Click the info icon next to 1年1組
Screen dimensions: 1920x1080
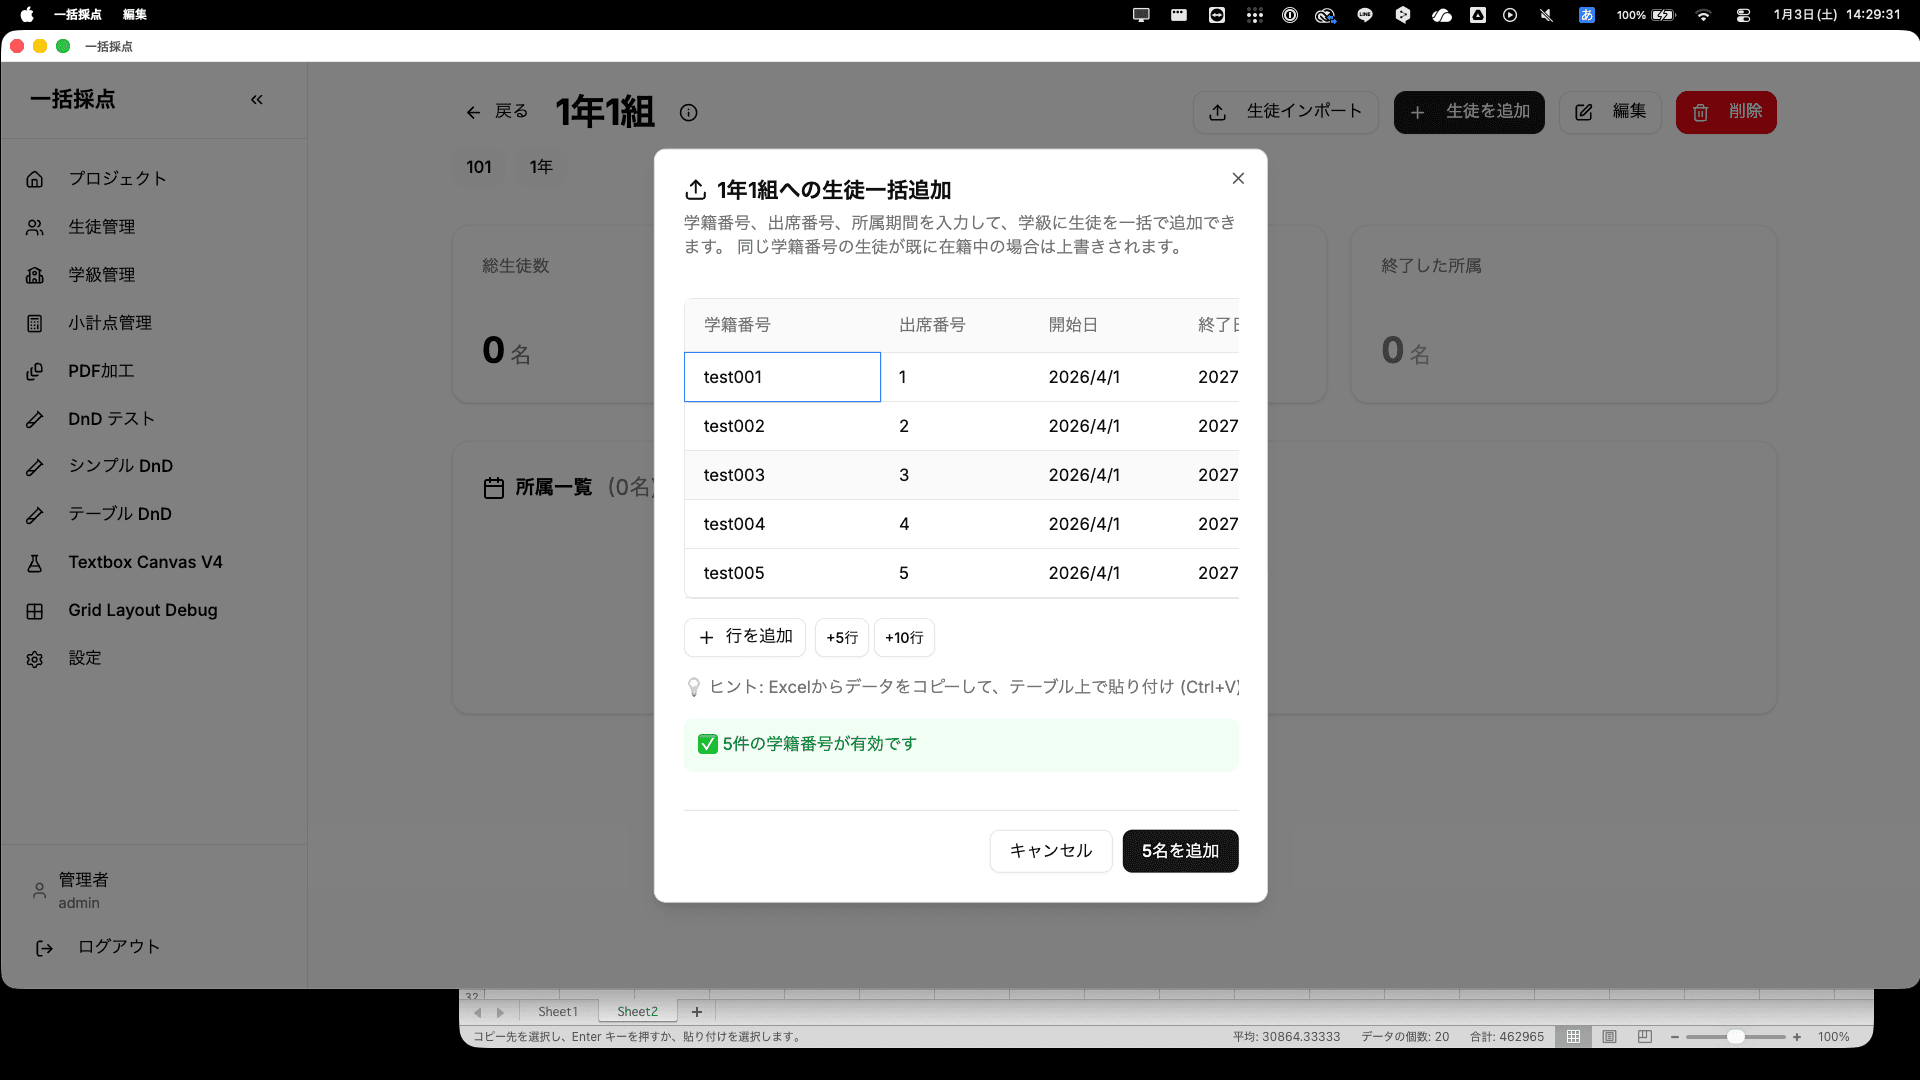(688, 113)
